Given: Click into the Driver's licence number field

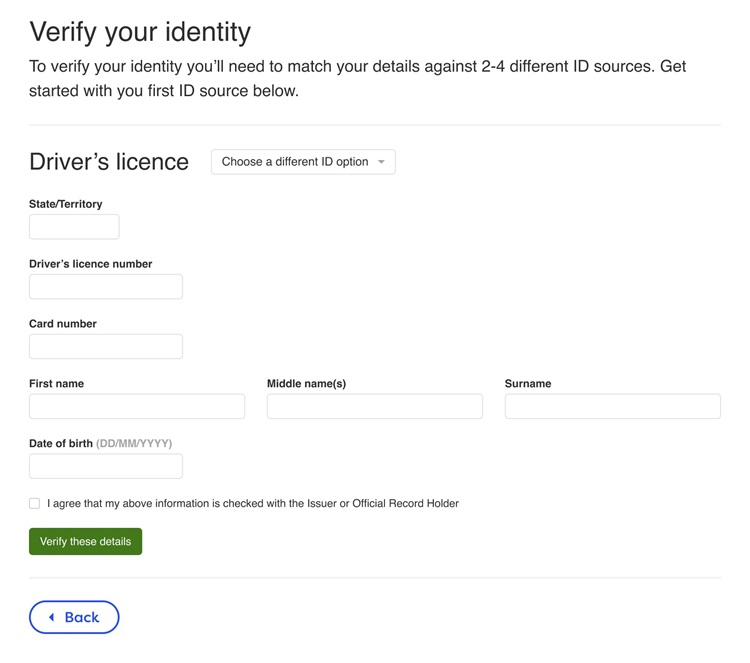Looking at the screenshot, I should tap(106, 287).
